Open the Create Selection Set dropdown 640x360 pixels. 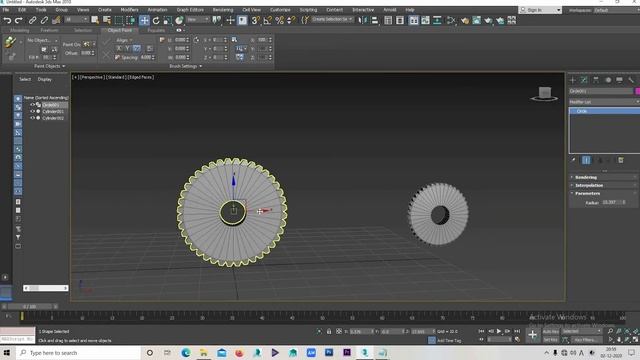point(332,20)
